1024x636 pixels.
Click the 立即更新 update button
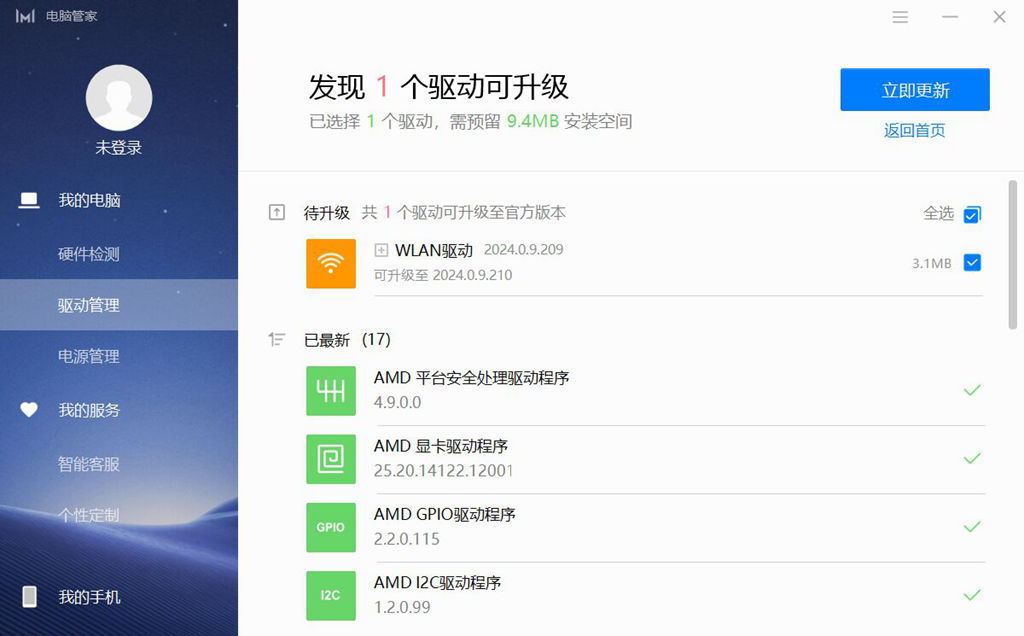click(x=914, y=90)
